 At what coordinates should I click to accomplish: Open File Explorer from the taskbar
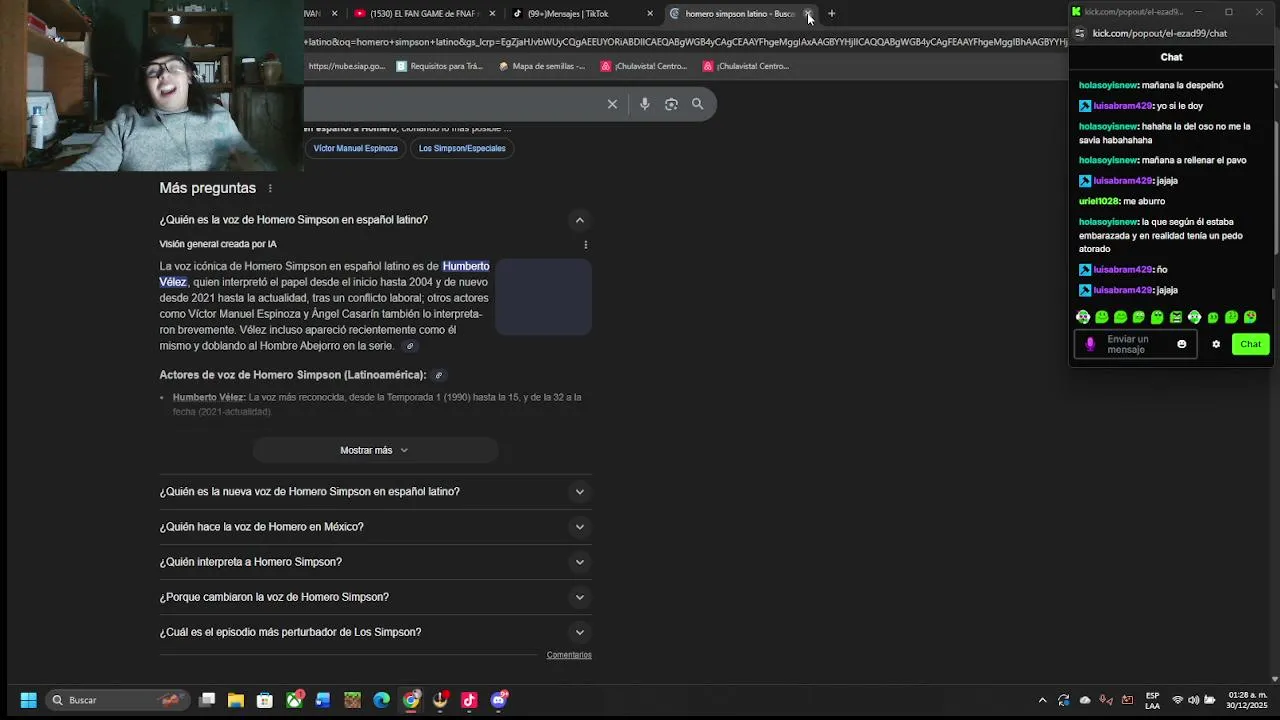236,700
